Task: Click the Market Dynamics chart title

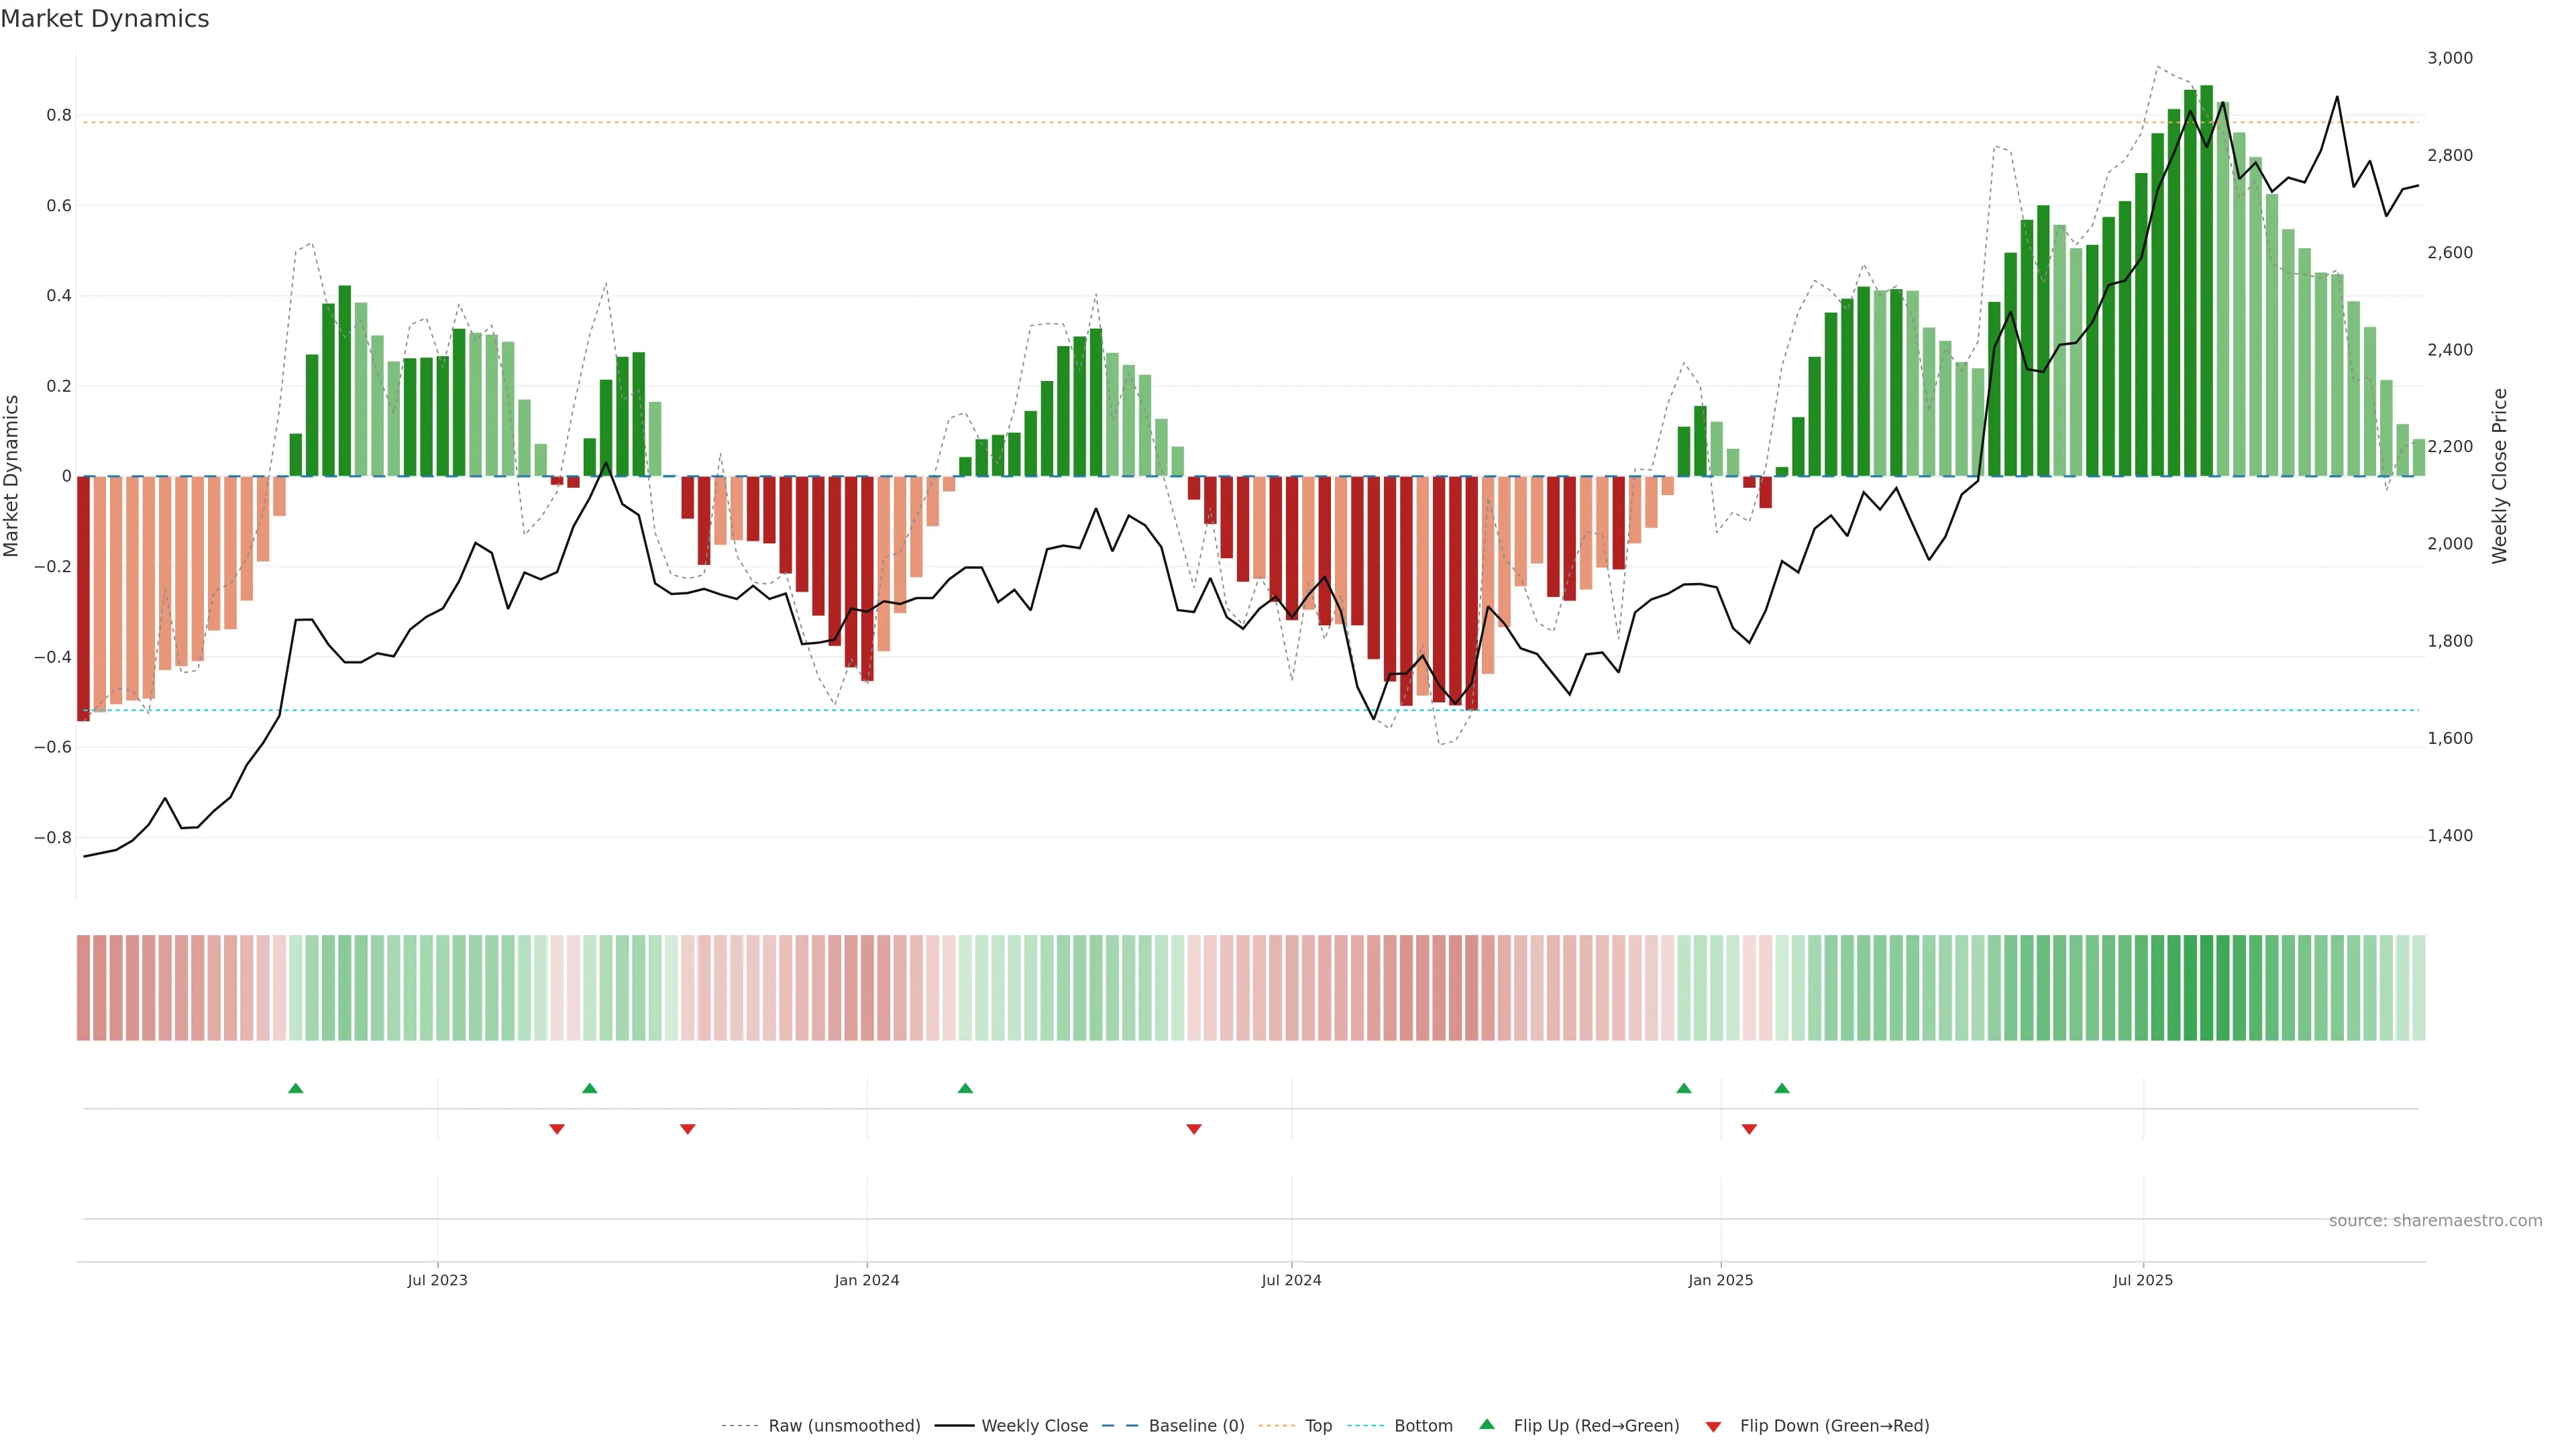Action: tap(105, 19)
